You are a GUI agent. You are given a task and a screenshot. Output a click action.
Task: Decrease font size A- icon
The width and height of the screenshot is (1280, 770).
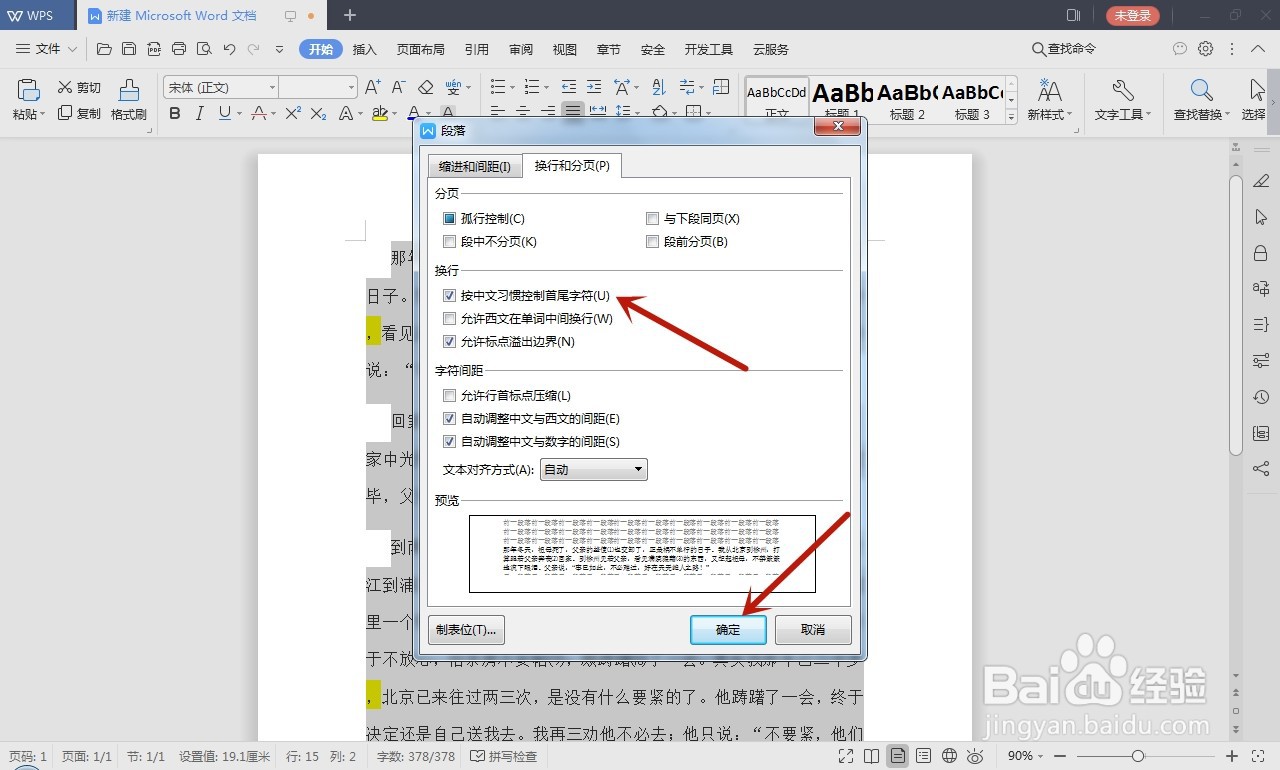point(398,87)
